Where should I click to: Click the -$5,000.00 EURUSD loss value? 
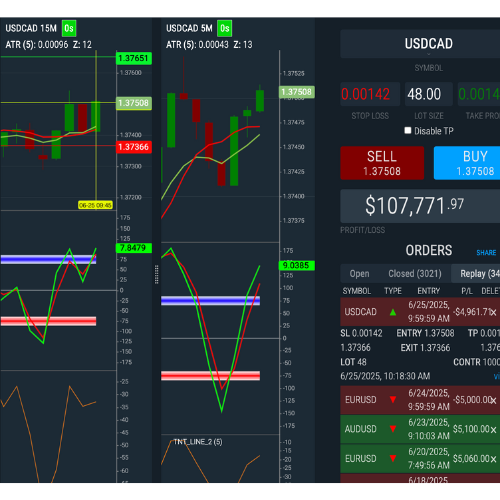click(x=471, y=400)
